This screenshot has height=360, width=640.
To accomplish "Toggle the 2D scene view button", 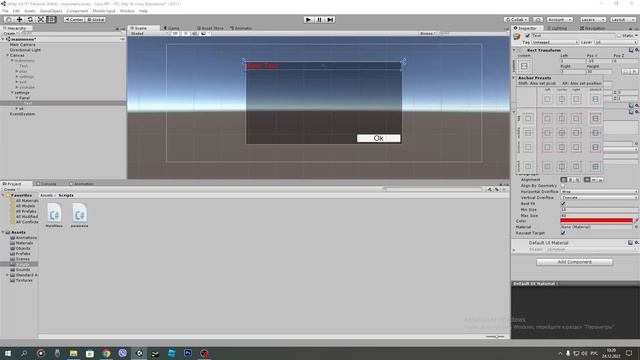I will pos(175,33).
